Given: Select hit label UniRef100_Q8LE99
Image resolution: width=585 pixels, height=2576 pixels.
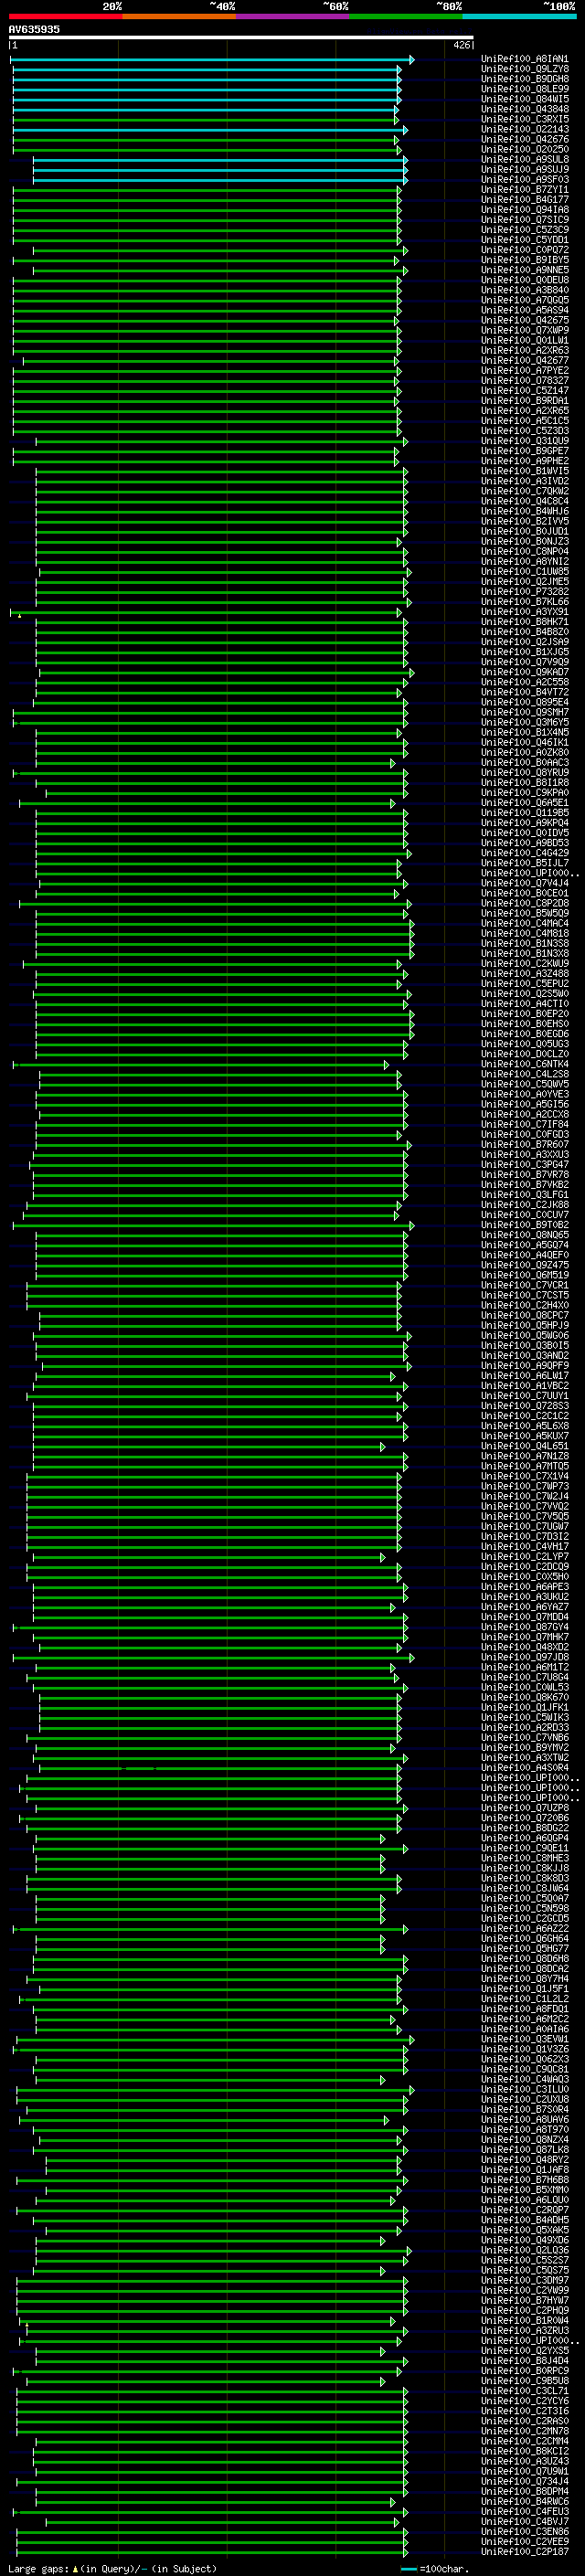Looking at the screenshot, I should tap(524, 89).
